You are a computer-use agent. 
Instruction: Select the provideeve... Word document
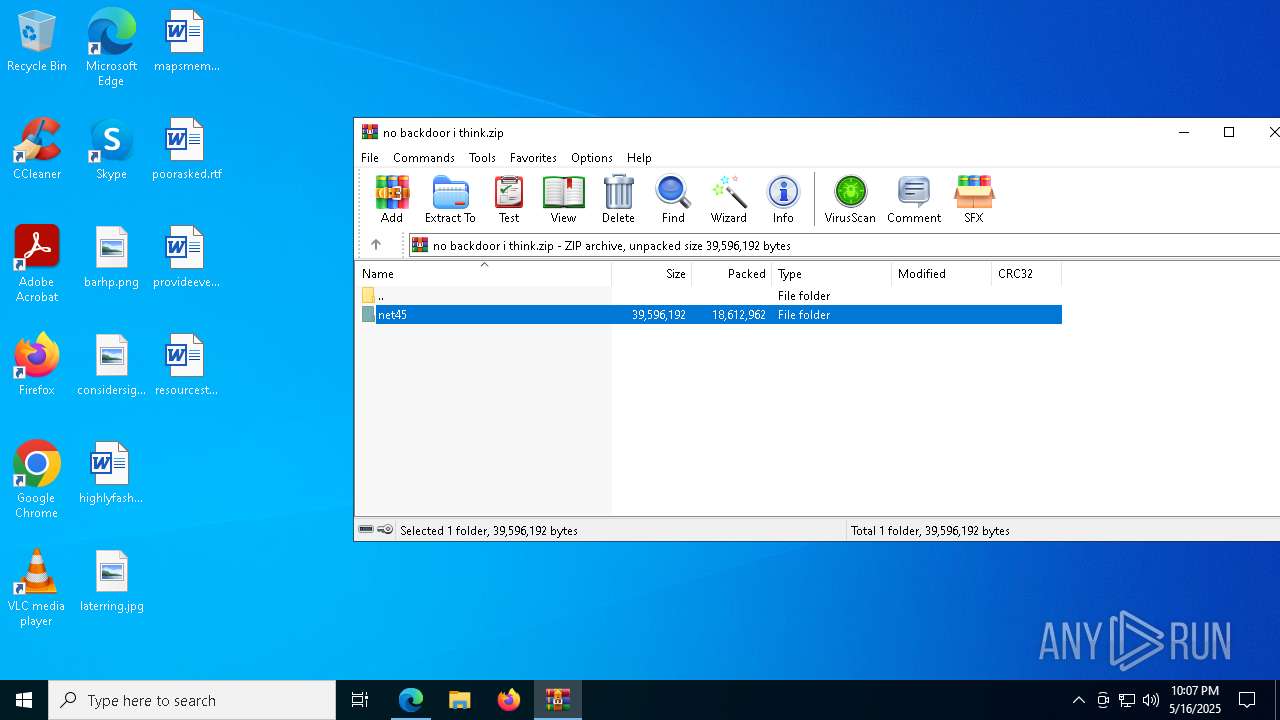(x=186, y=258)
